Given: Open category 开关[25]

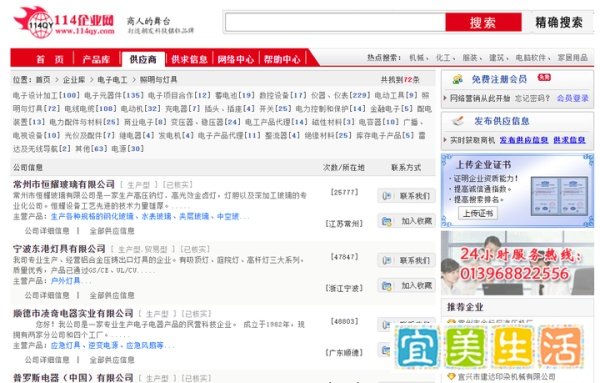Looking at the screenshot, I should pyautogui.click(x=276, y=109).
